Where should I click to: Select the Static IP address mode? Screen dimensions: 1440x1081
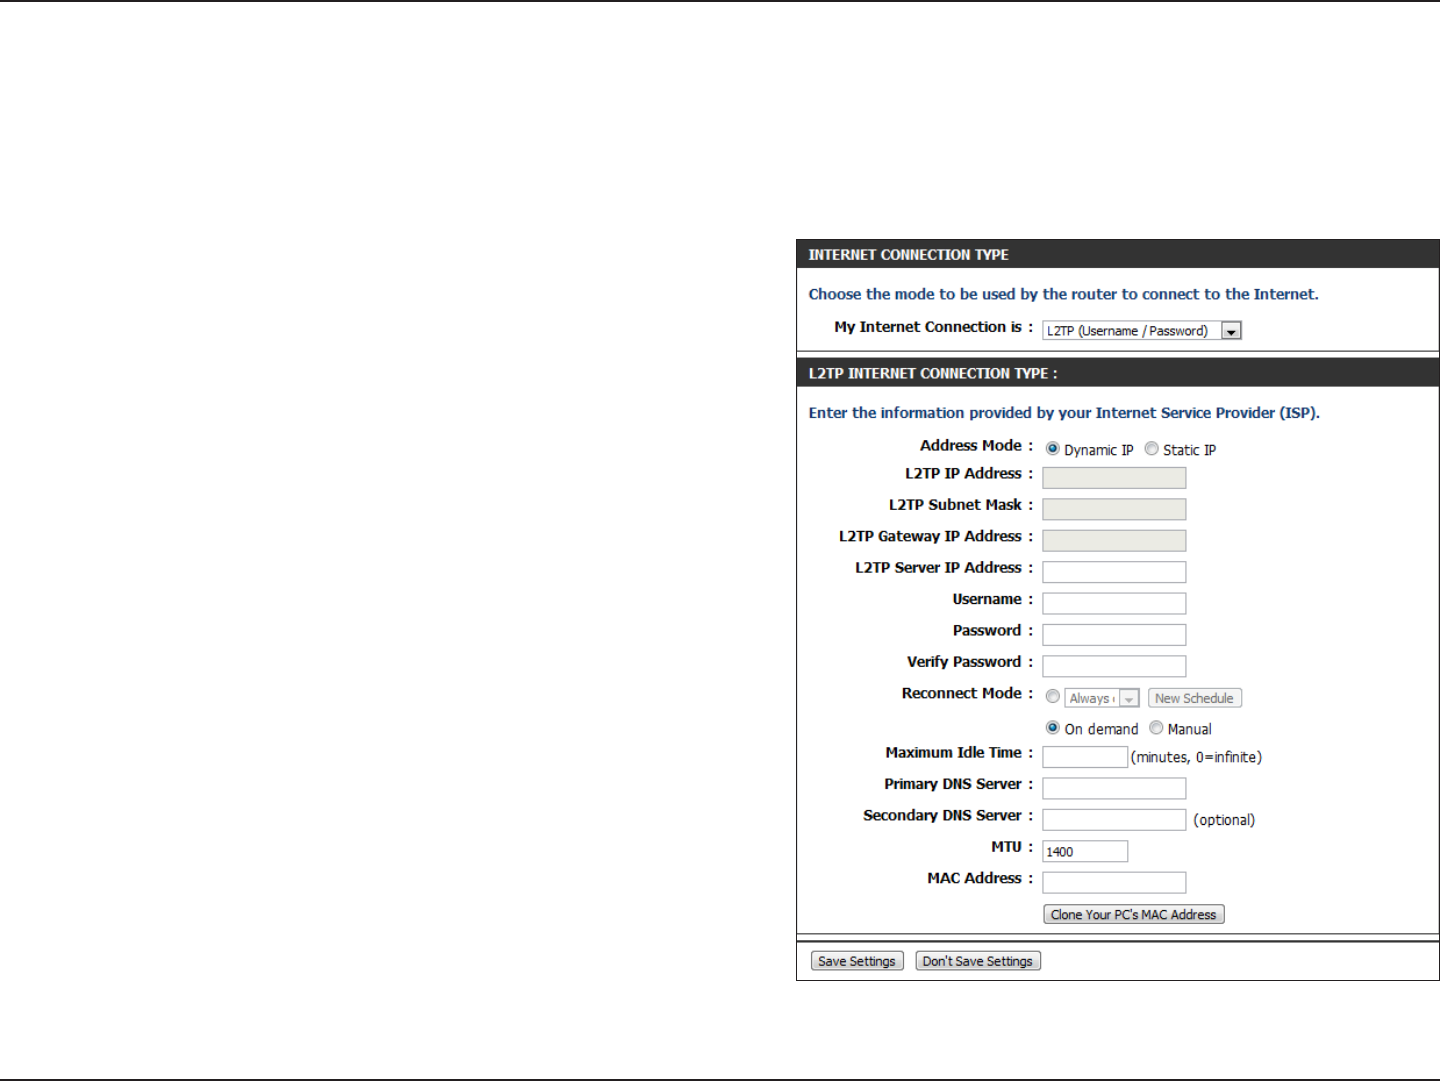click(1151, 449)
